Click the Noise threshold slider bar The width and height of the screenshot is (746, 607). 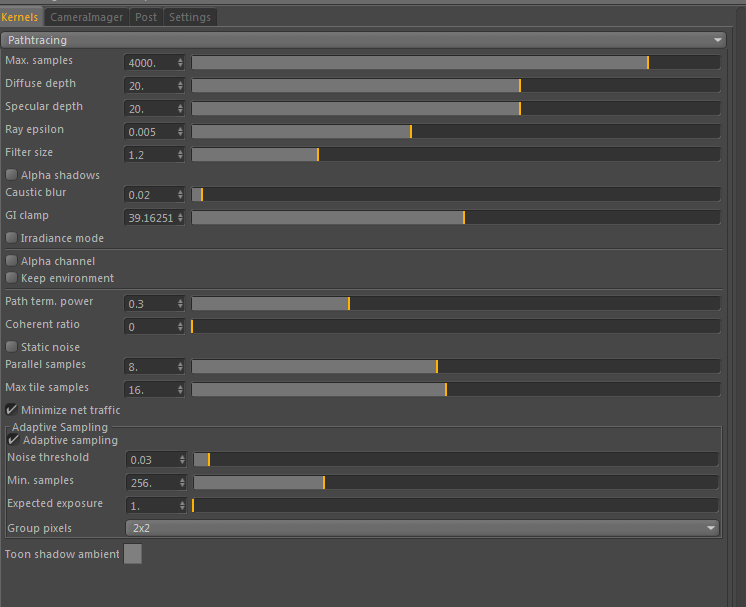click(x=456, y=460)
